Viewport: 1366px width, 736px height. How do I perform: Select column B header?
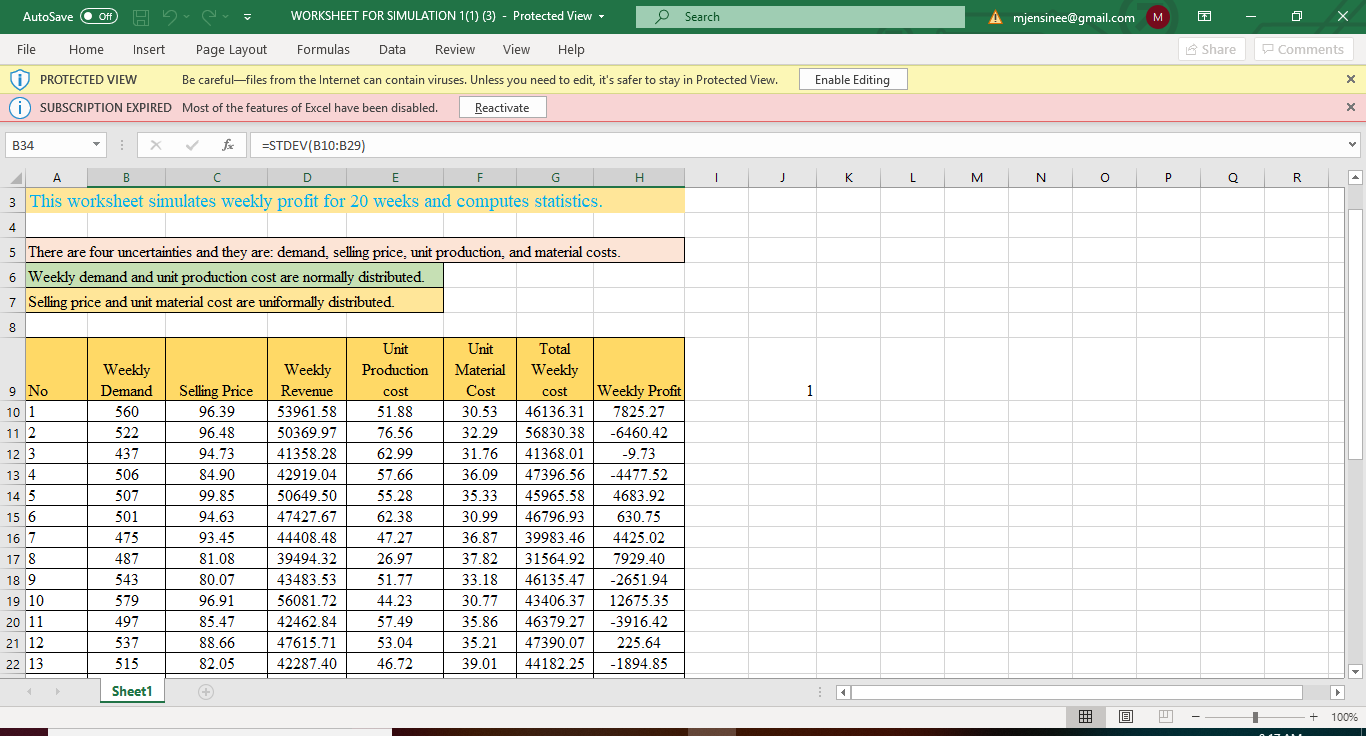pos(126,178)
